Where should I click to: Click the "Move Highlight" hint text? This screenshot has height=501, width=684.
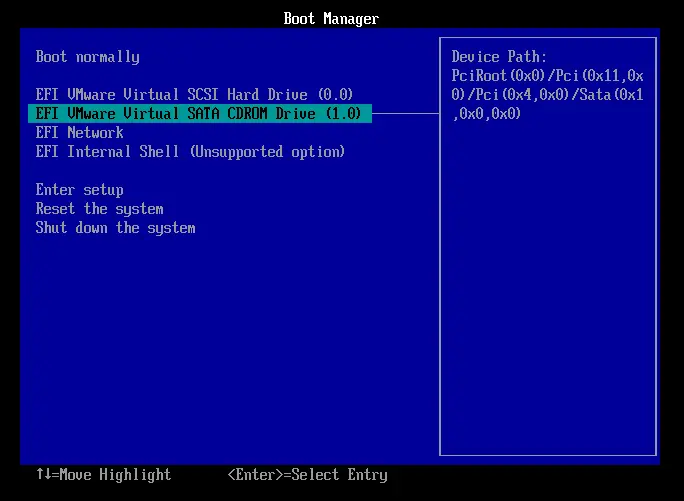[115, 475]
